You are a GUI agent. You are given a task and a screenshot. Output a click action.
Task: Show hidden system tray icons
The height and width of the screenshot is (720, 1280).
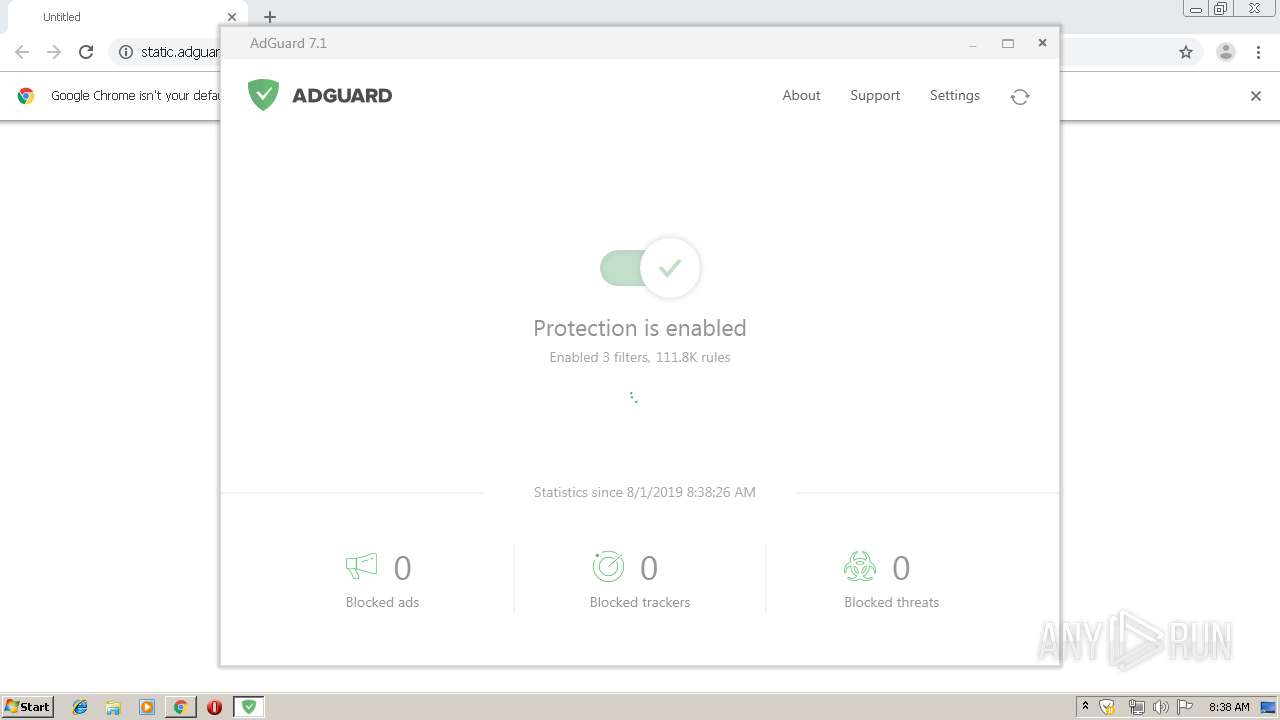[x=1085, y=706]
